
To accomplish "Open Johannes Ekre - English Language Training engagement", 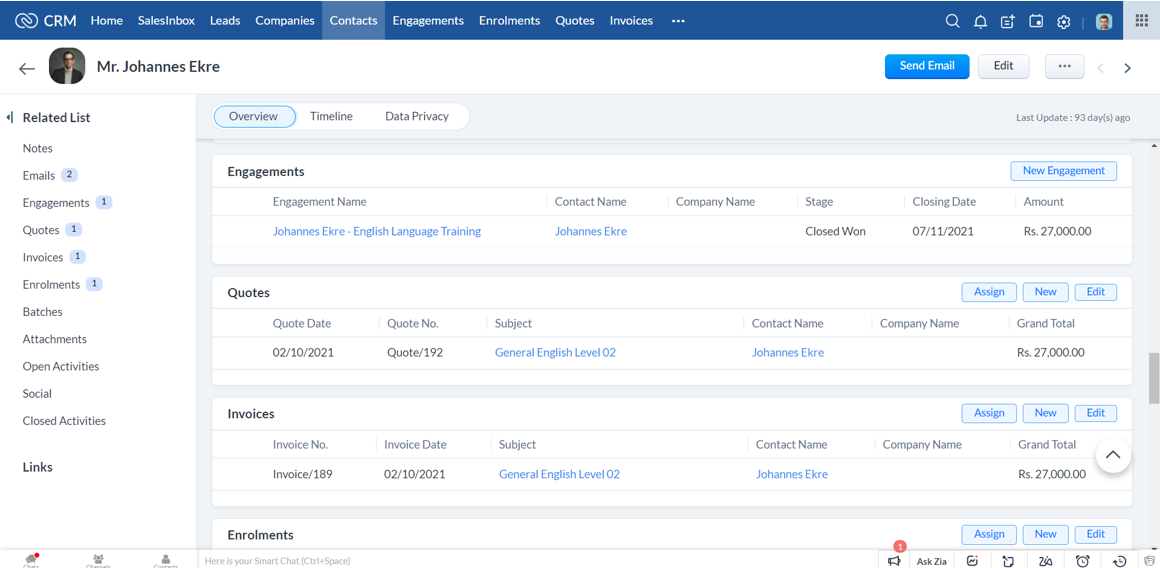I will 377,231.
